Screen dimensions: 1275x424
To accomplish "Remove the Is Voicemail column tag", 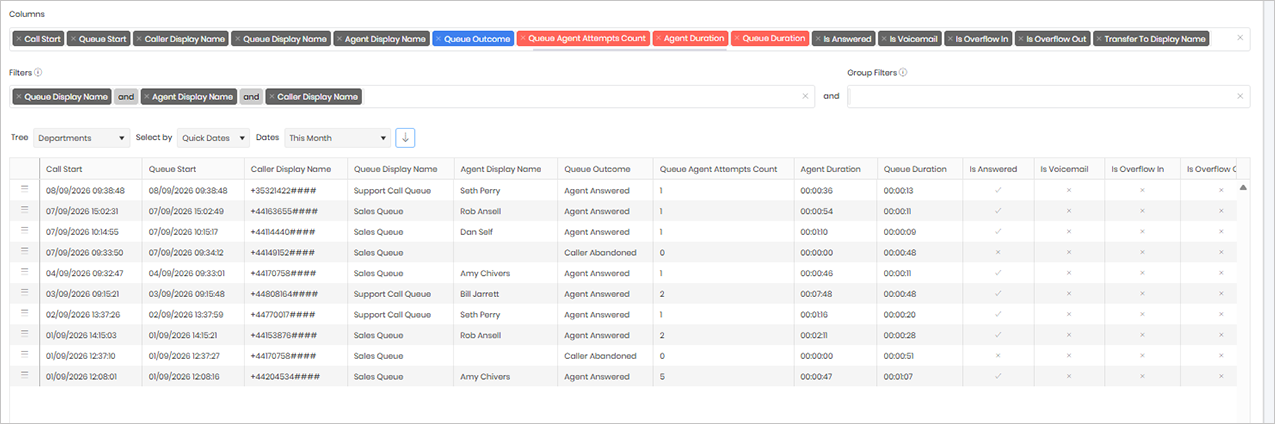I will click(x=884, y=39).
